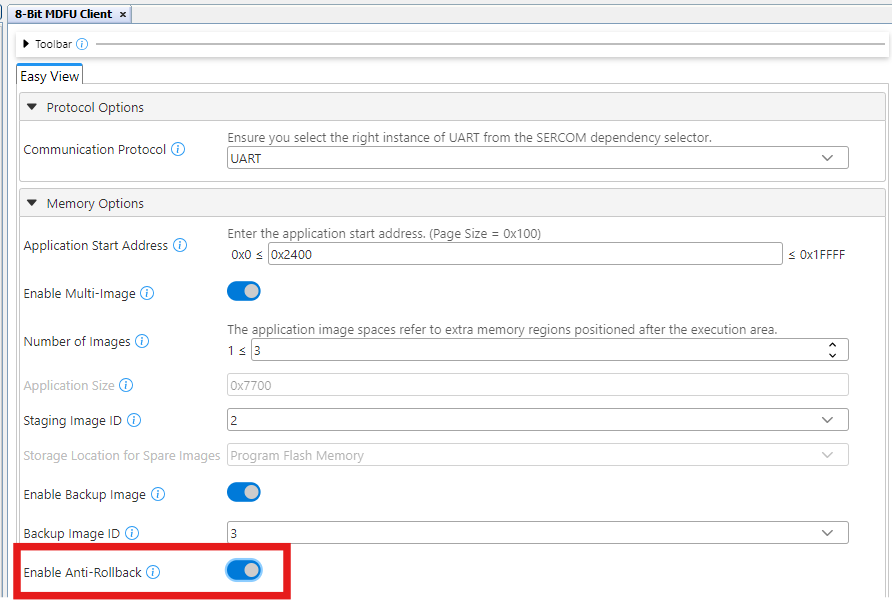
Task: Select the Easy View tab
Action: coord(50,76)
